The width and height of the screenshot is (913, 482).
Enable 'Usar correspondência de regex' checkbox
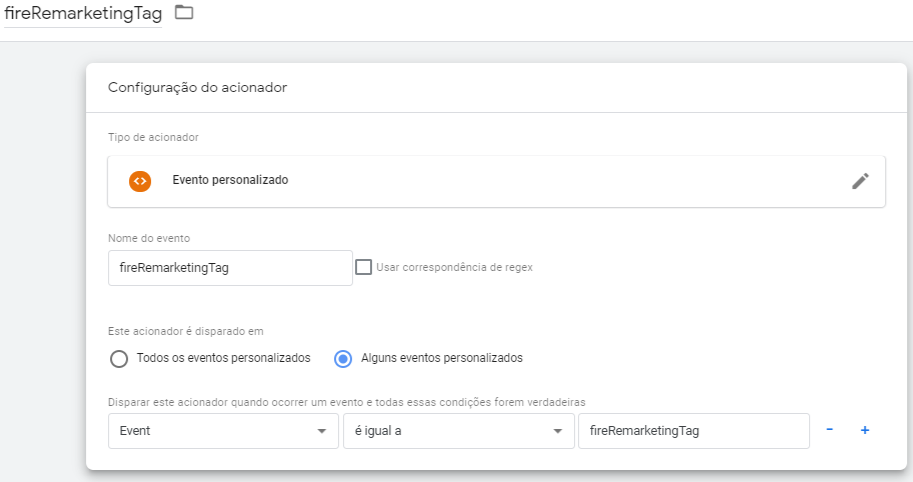[x=363, y=267]
